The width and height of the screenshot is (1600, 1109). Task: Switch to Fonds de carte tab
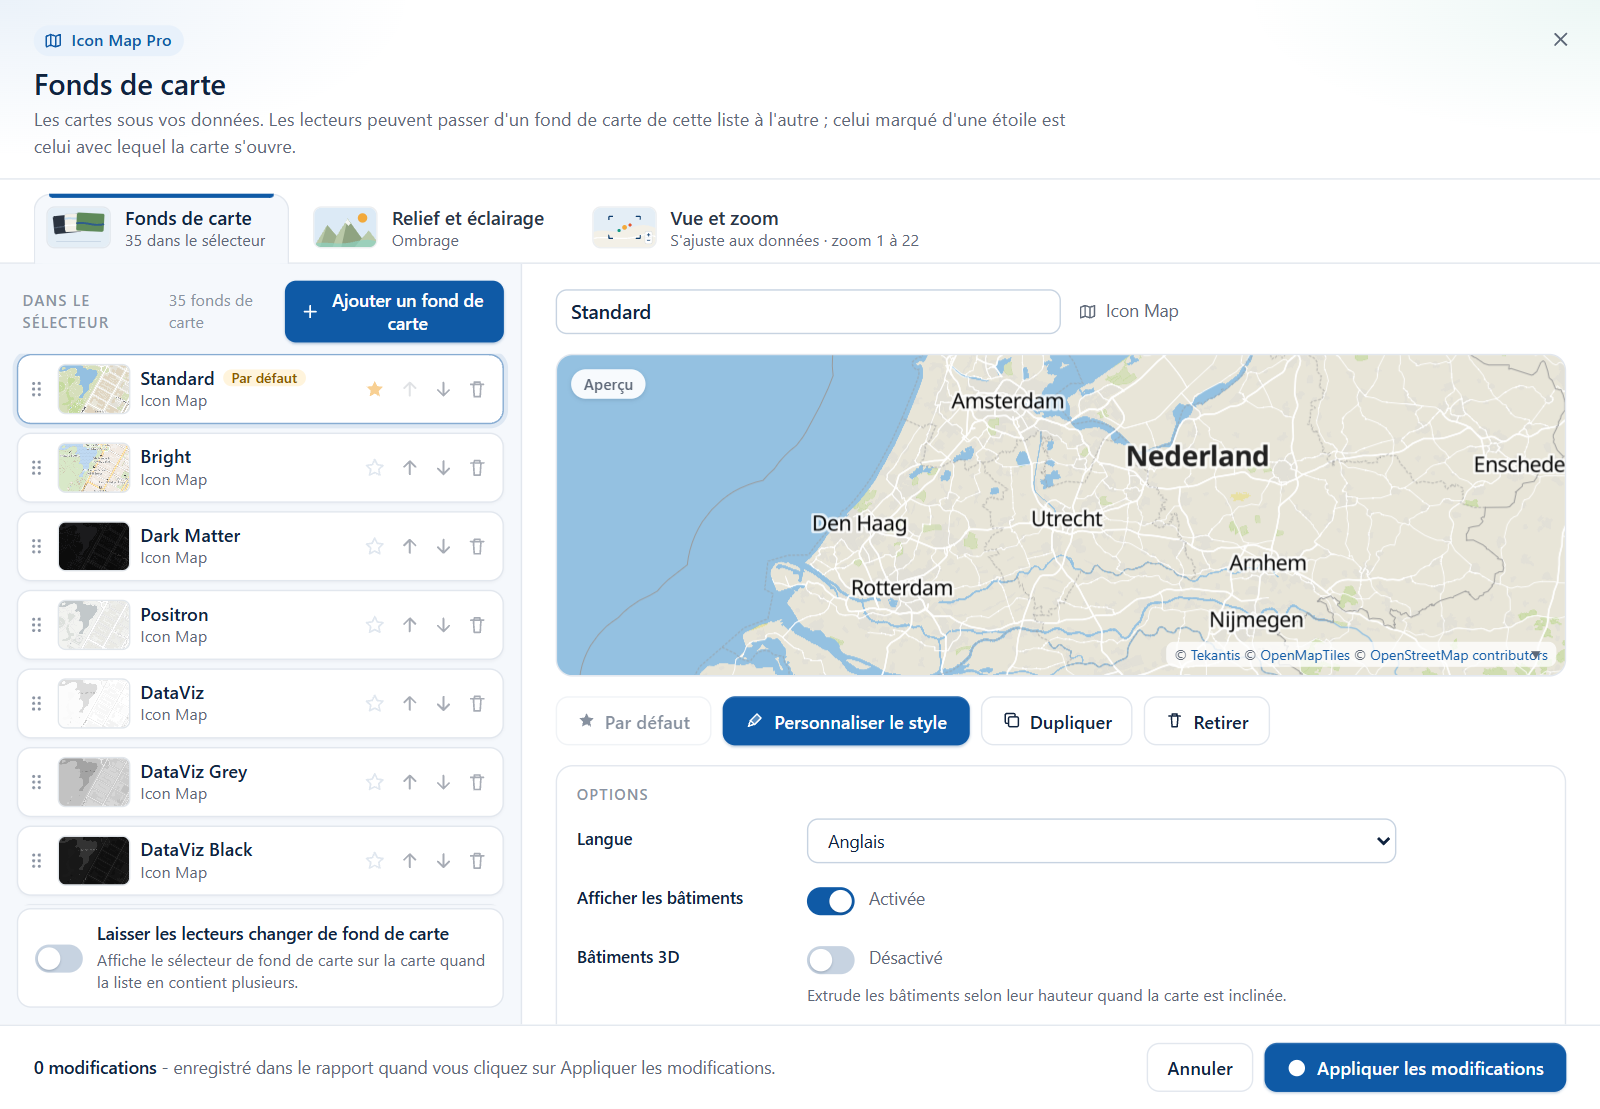click(162, 228)
